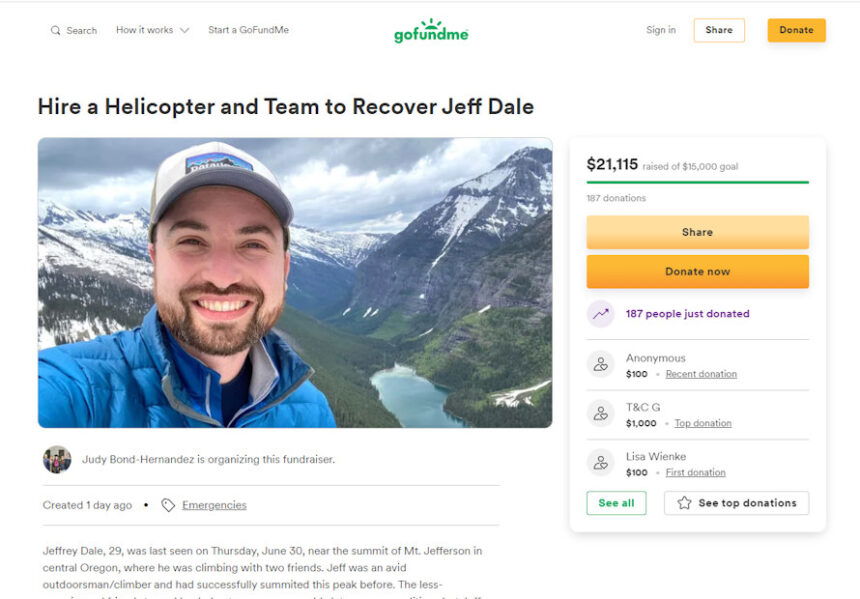Click the organizer Judy Bond-Hernandez profile thumbnail
Viewport: 860px width, 599px height.
pos(57,460)
